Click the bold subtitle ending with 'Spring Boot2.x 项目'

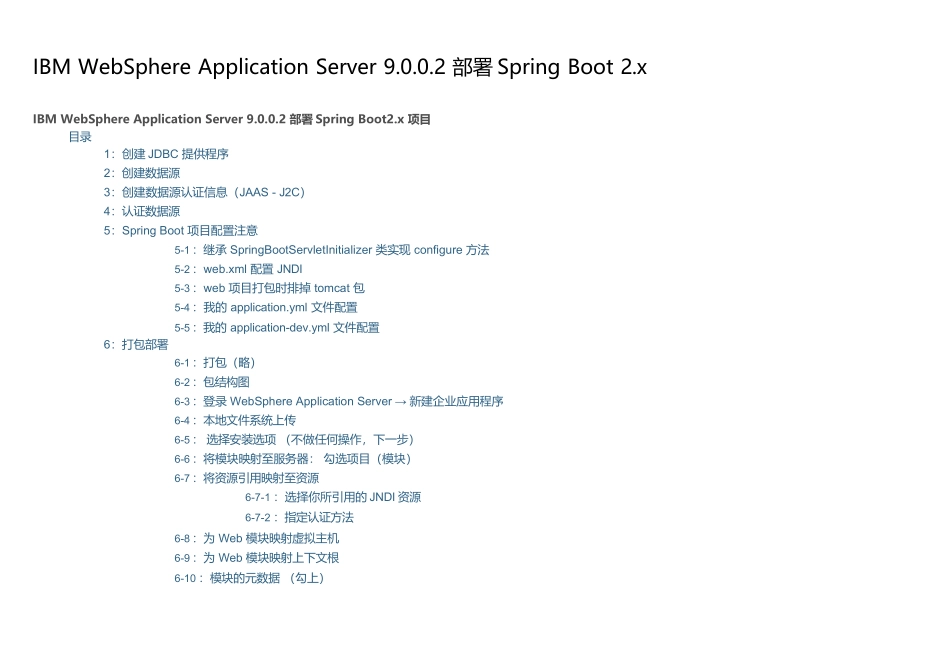tap(231, 119)
